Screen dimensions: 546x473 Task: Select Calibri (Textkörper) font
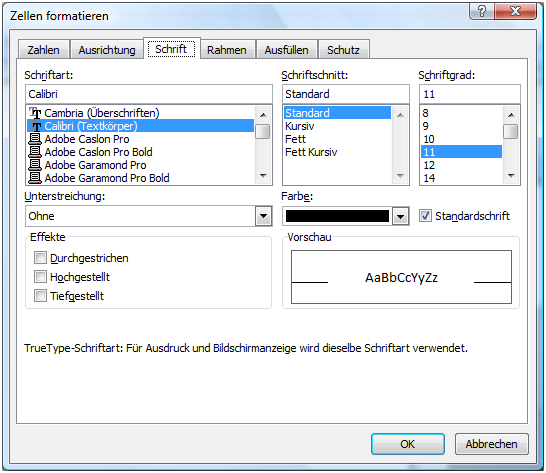tap(140, 126)
